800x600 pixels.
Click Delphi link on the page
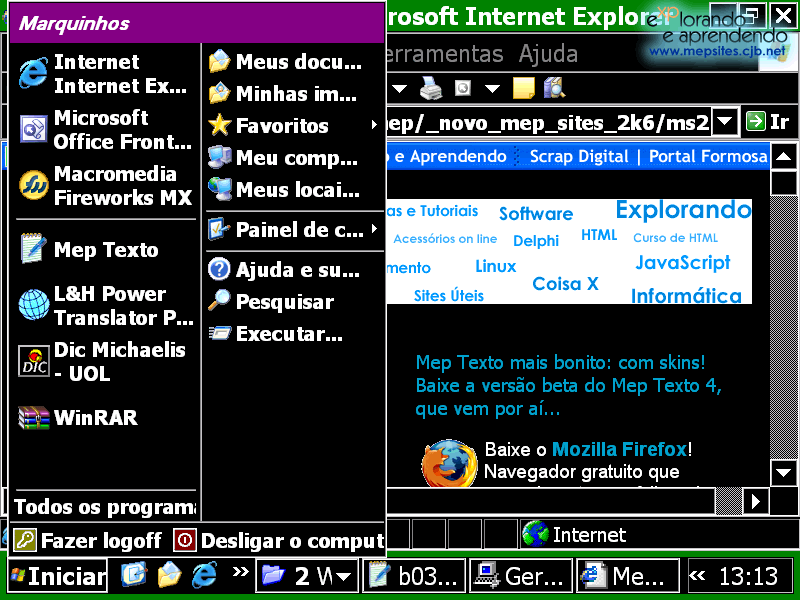[536, 241]
